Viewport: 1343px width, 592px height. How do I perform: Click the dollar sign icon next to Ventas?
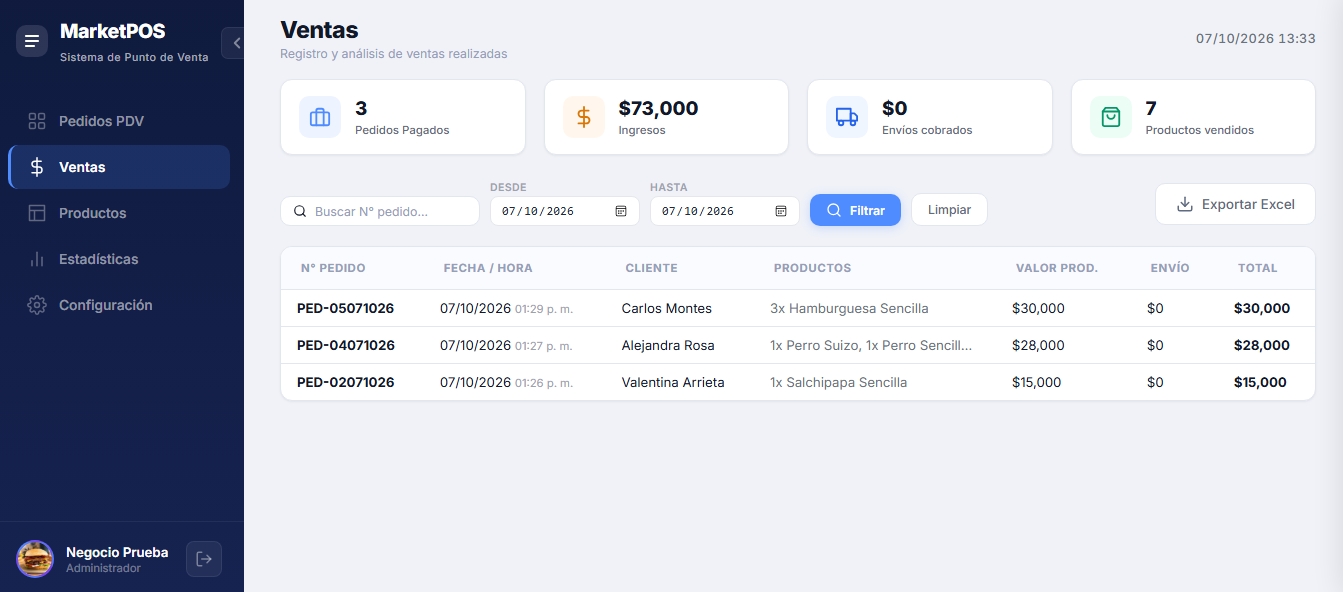tap(37, 167)
